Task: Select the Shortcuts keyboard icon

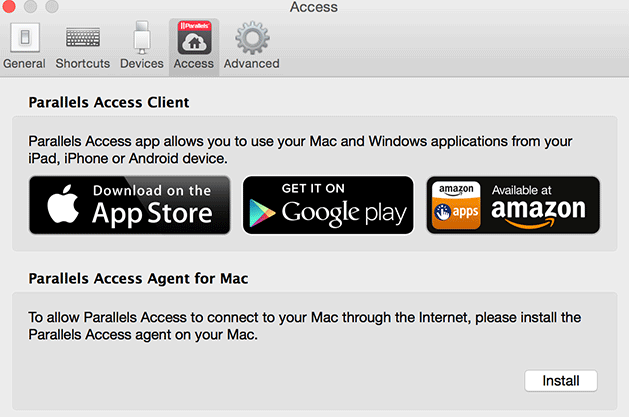Action: pyautogui.click(x=83, y=37)
